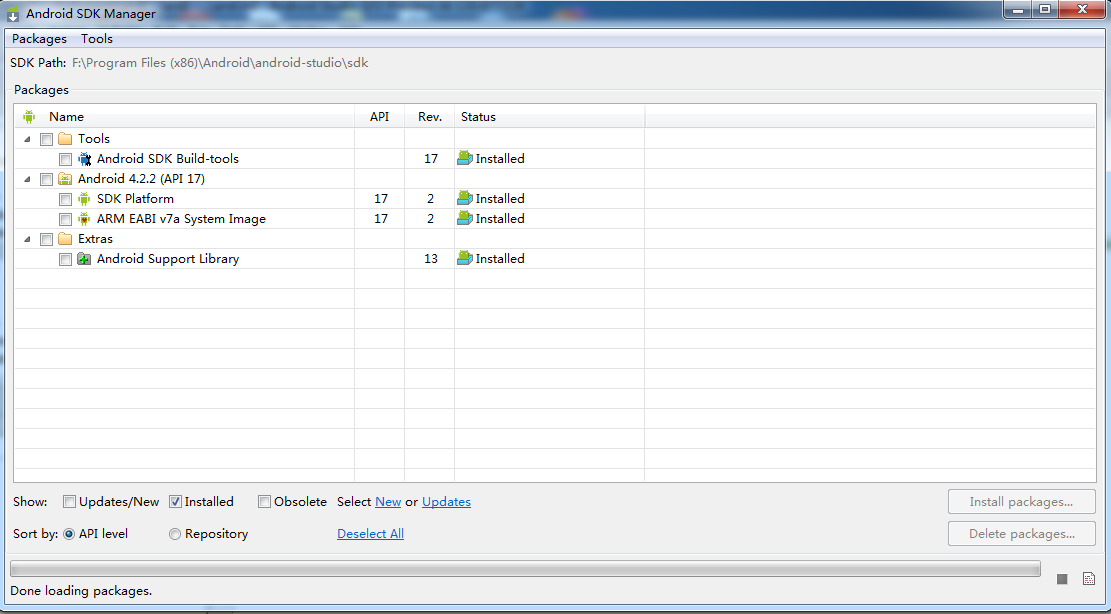Screen dimensions: 1111x614
Task: Click the API 17 cell of SDK Platform
Action: click(380, 199)
